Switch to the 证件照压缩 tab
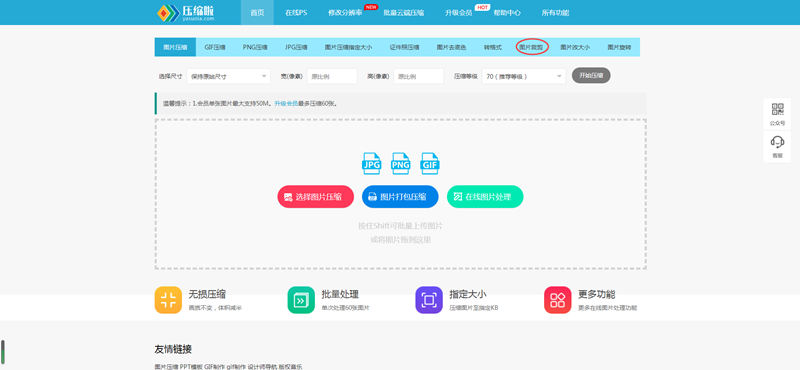Screen dimensions: 800x370 pos(405,47)
